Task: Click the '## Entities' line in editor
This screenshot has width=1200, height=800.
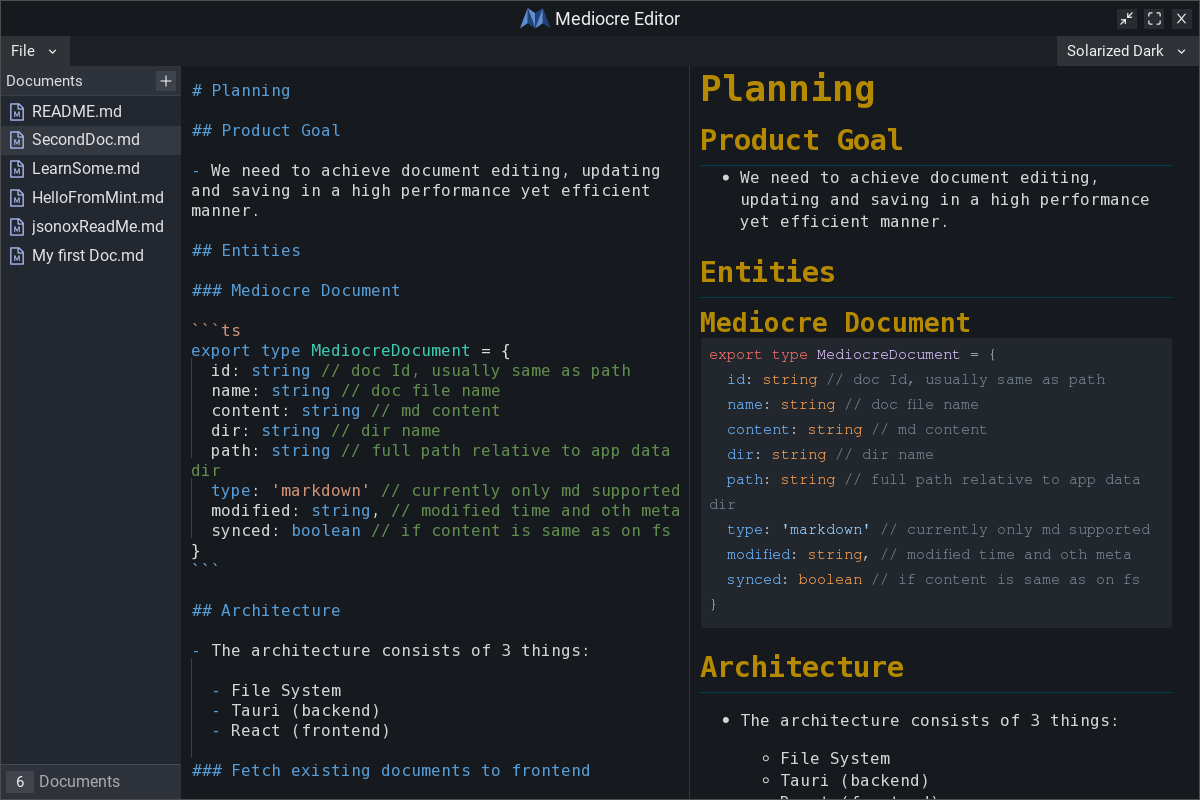Action: (x=246, y=250)
